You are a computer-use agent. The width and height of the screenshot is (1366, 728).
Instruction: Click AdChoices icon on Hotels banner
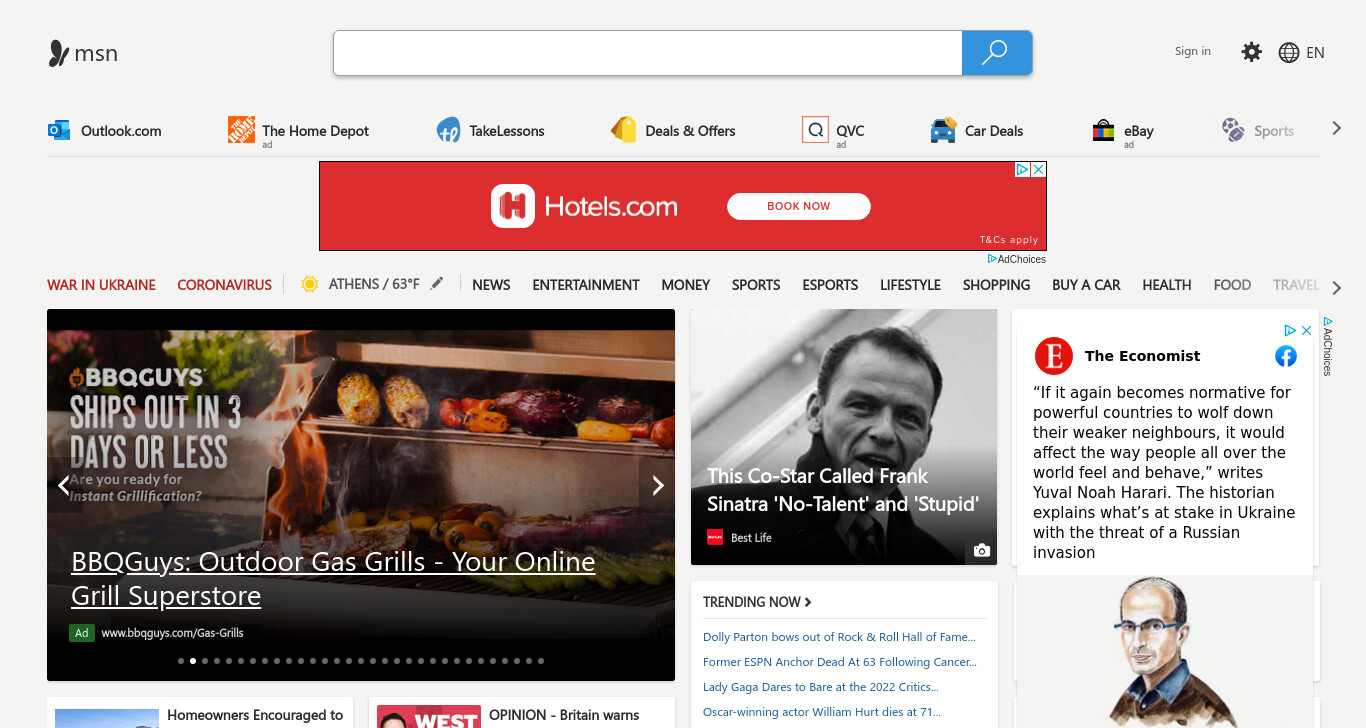[1023, 170]
